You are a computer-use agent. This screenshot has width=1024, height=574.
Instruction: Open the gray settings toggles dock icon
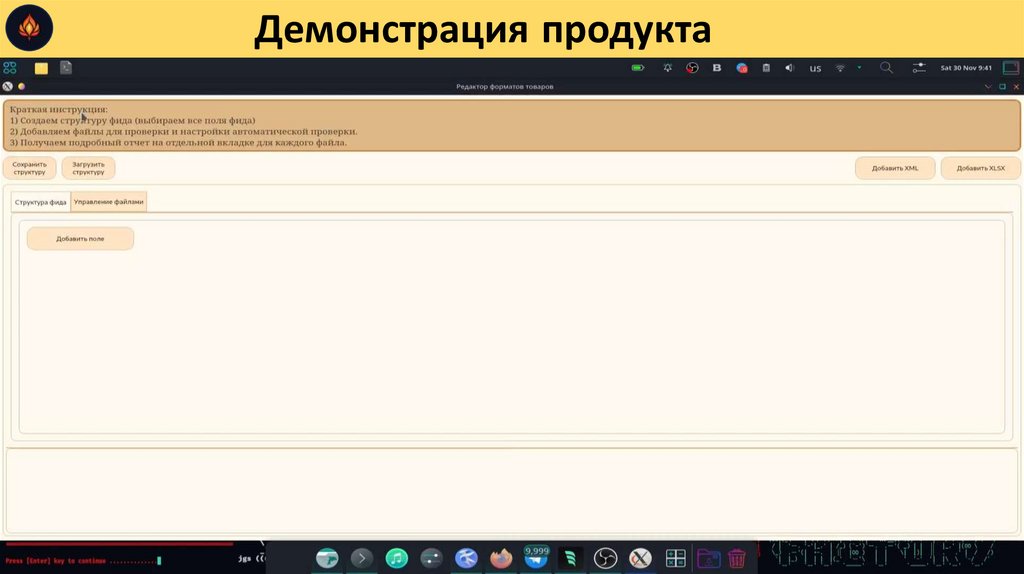[x=431, y=558]
